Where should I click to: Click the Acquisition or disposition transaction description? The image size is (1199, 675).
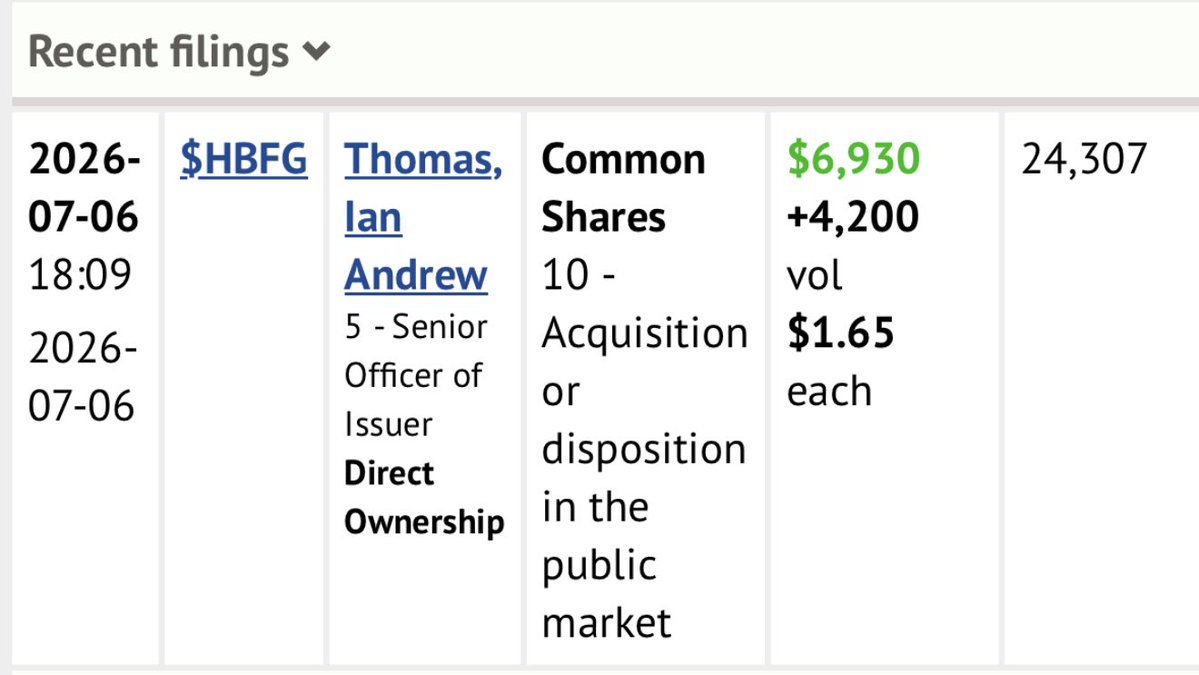click(x=644, y=449)
